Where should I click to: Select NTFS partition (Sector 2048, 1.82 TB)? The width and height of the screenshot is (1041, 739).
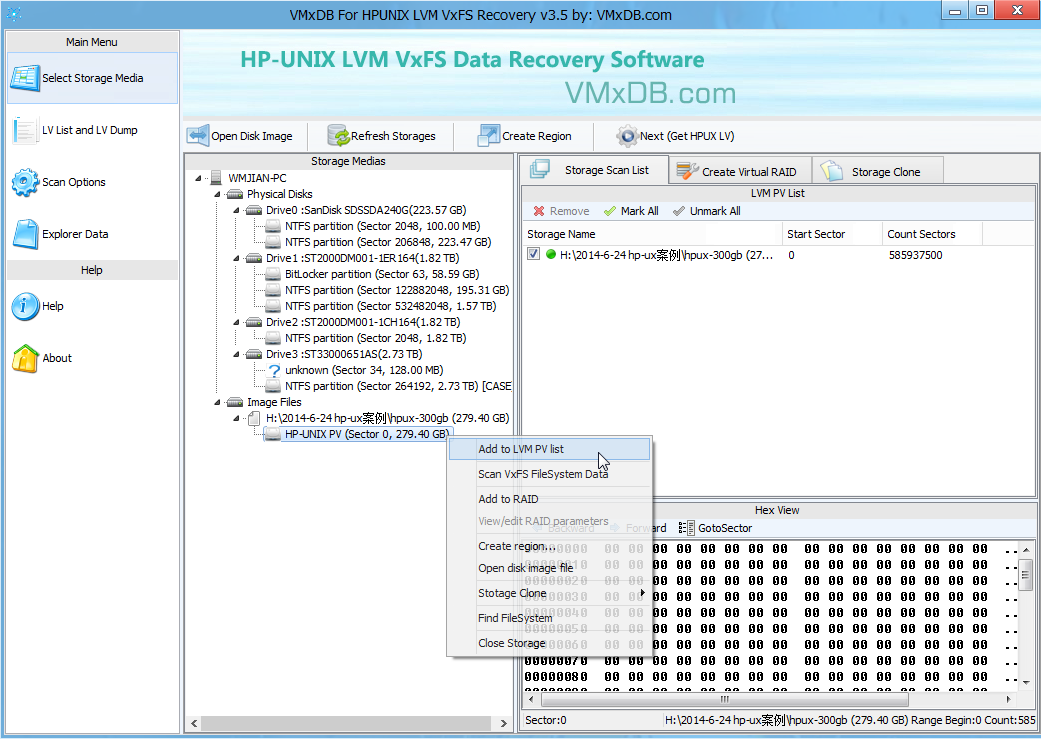click(376, 338)
